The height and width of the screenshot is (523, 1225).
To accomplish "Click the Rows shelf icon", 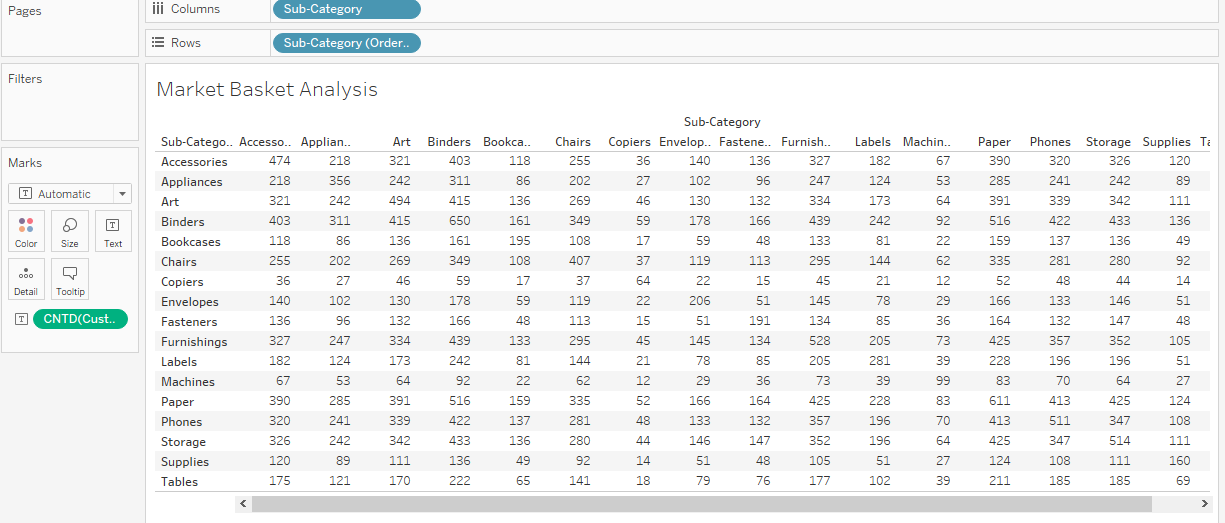I will pos(158,43).
